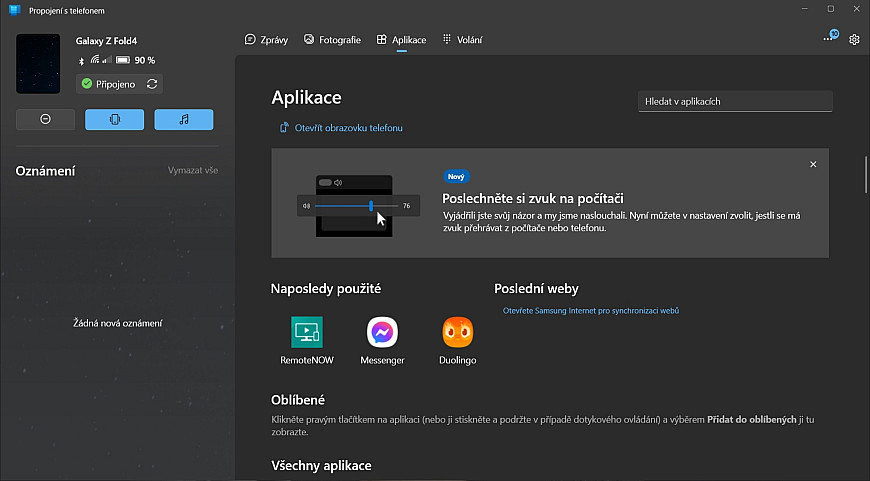Click the Připojeno connection status
The width and height of the screenshot is (870, 481).
pyautogui.click(x=109, y=84)
